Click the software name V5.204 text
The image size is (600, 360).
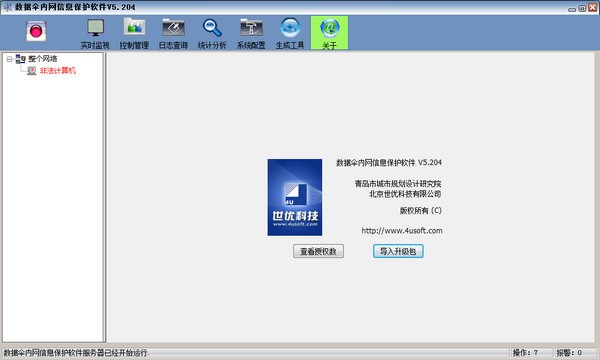tap(389, 163)
